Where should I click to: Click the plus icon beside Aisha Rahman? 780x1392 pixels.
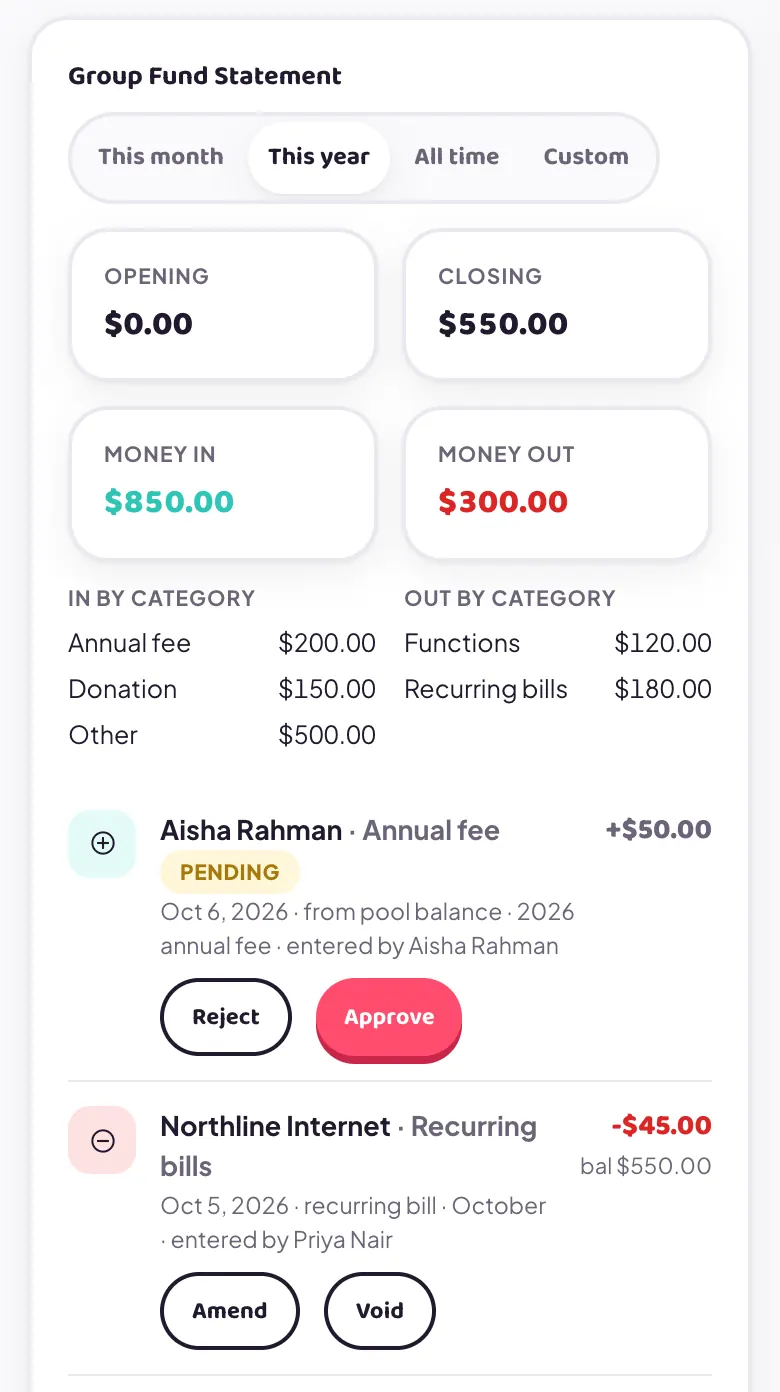(102, 844)
